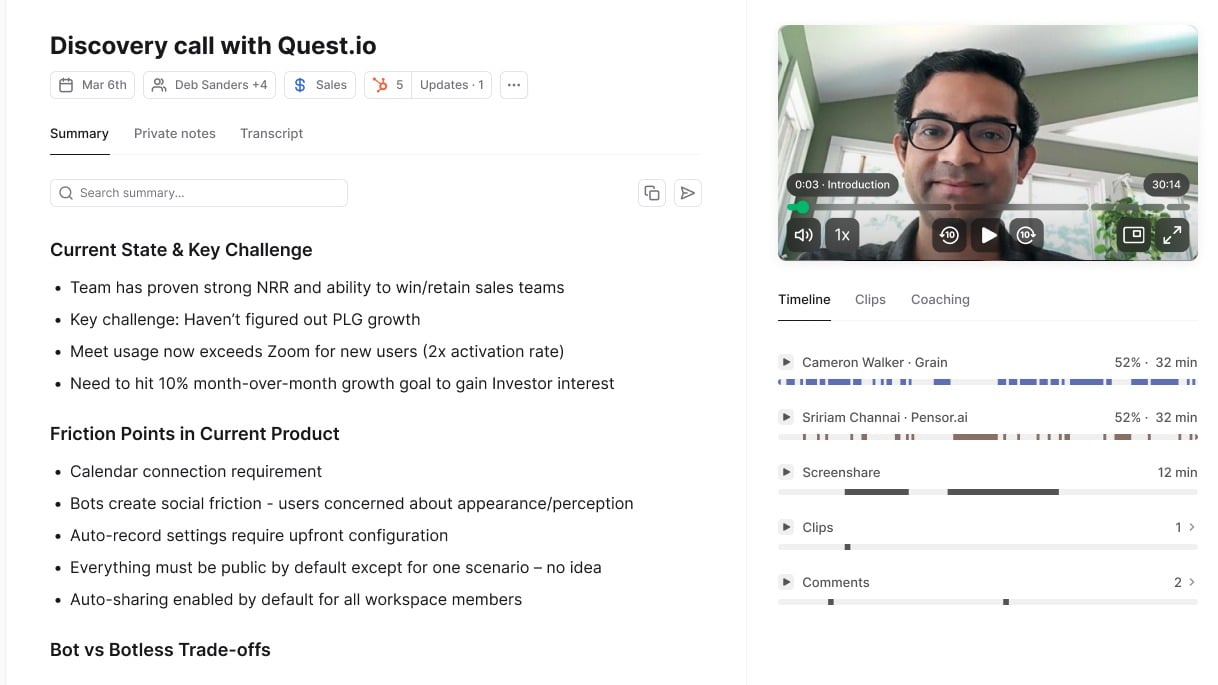Click the Search summary input field
1218x685 pixels.
199,193
